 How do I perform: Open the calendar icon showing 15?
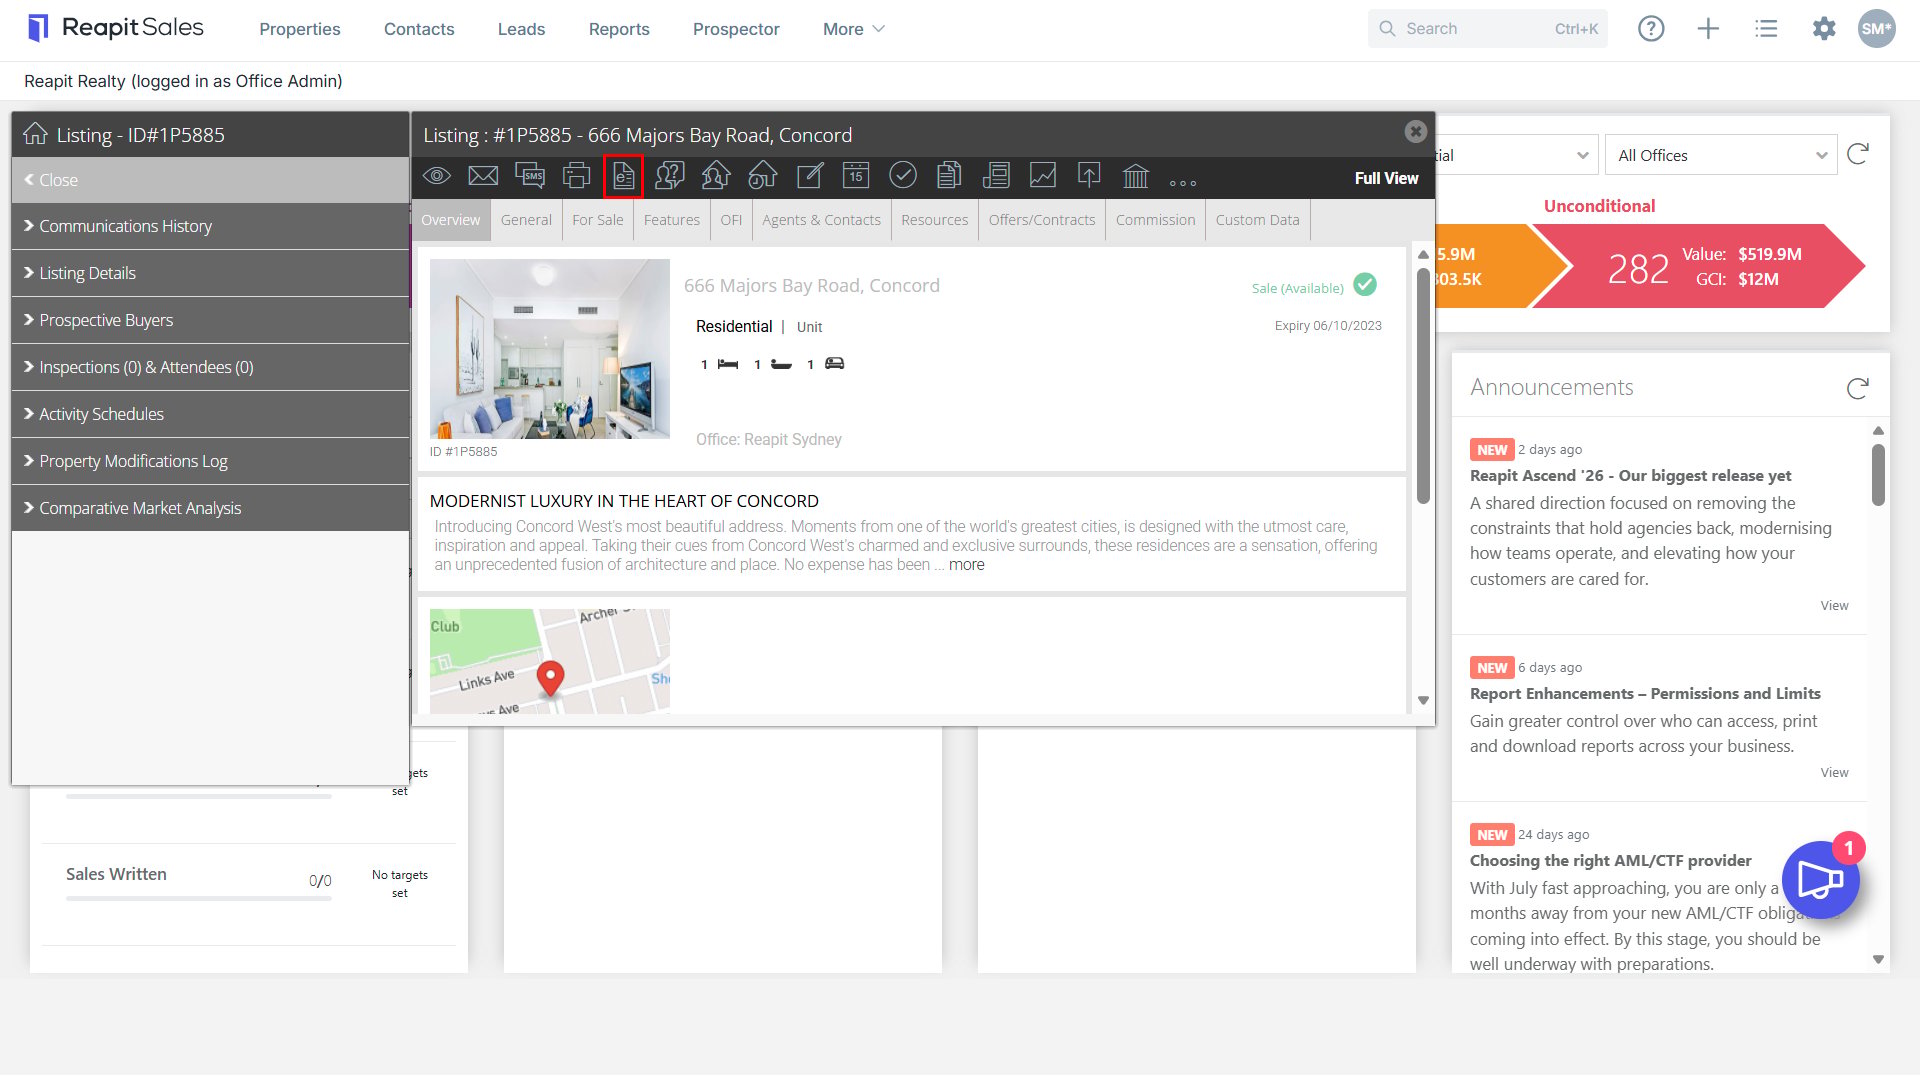pos(856,176)
